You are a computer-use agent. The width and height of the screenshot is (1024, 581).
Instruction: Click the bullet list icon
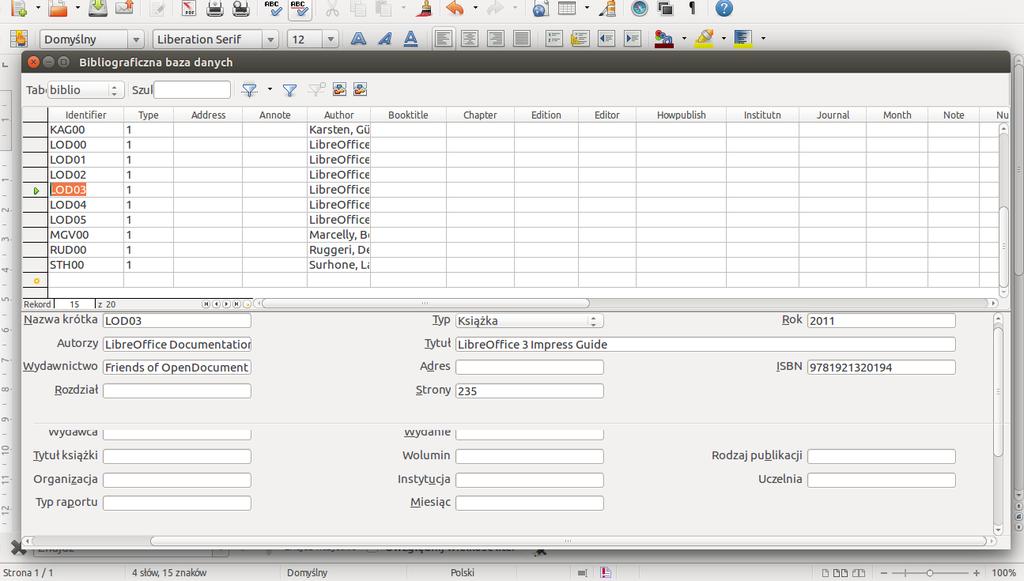pos(580,39)
